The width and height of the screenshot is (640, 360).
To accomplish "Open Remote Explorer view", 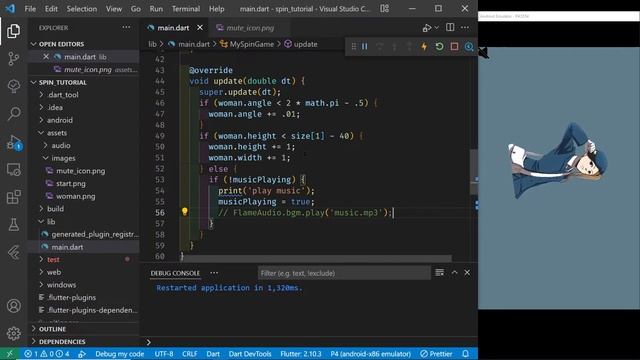I will pos(13,169).
